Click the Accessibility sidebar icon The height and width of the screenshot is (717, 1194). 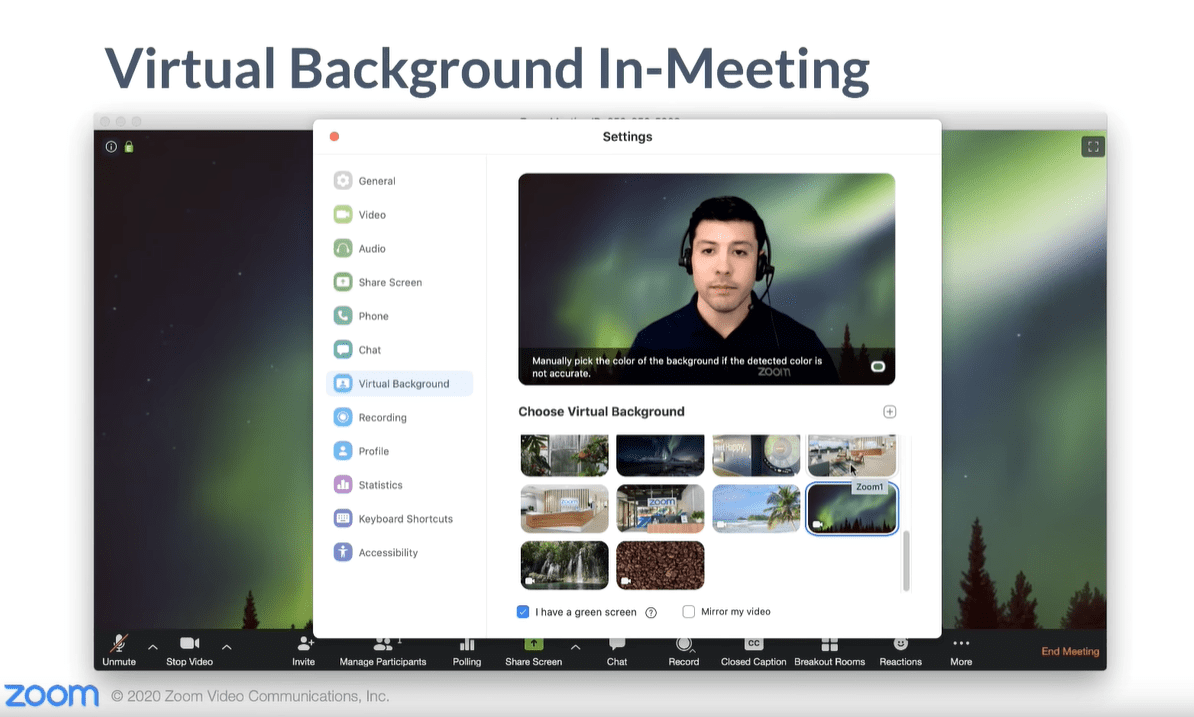click(343, 552)
